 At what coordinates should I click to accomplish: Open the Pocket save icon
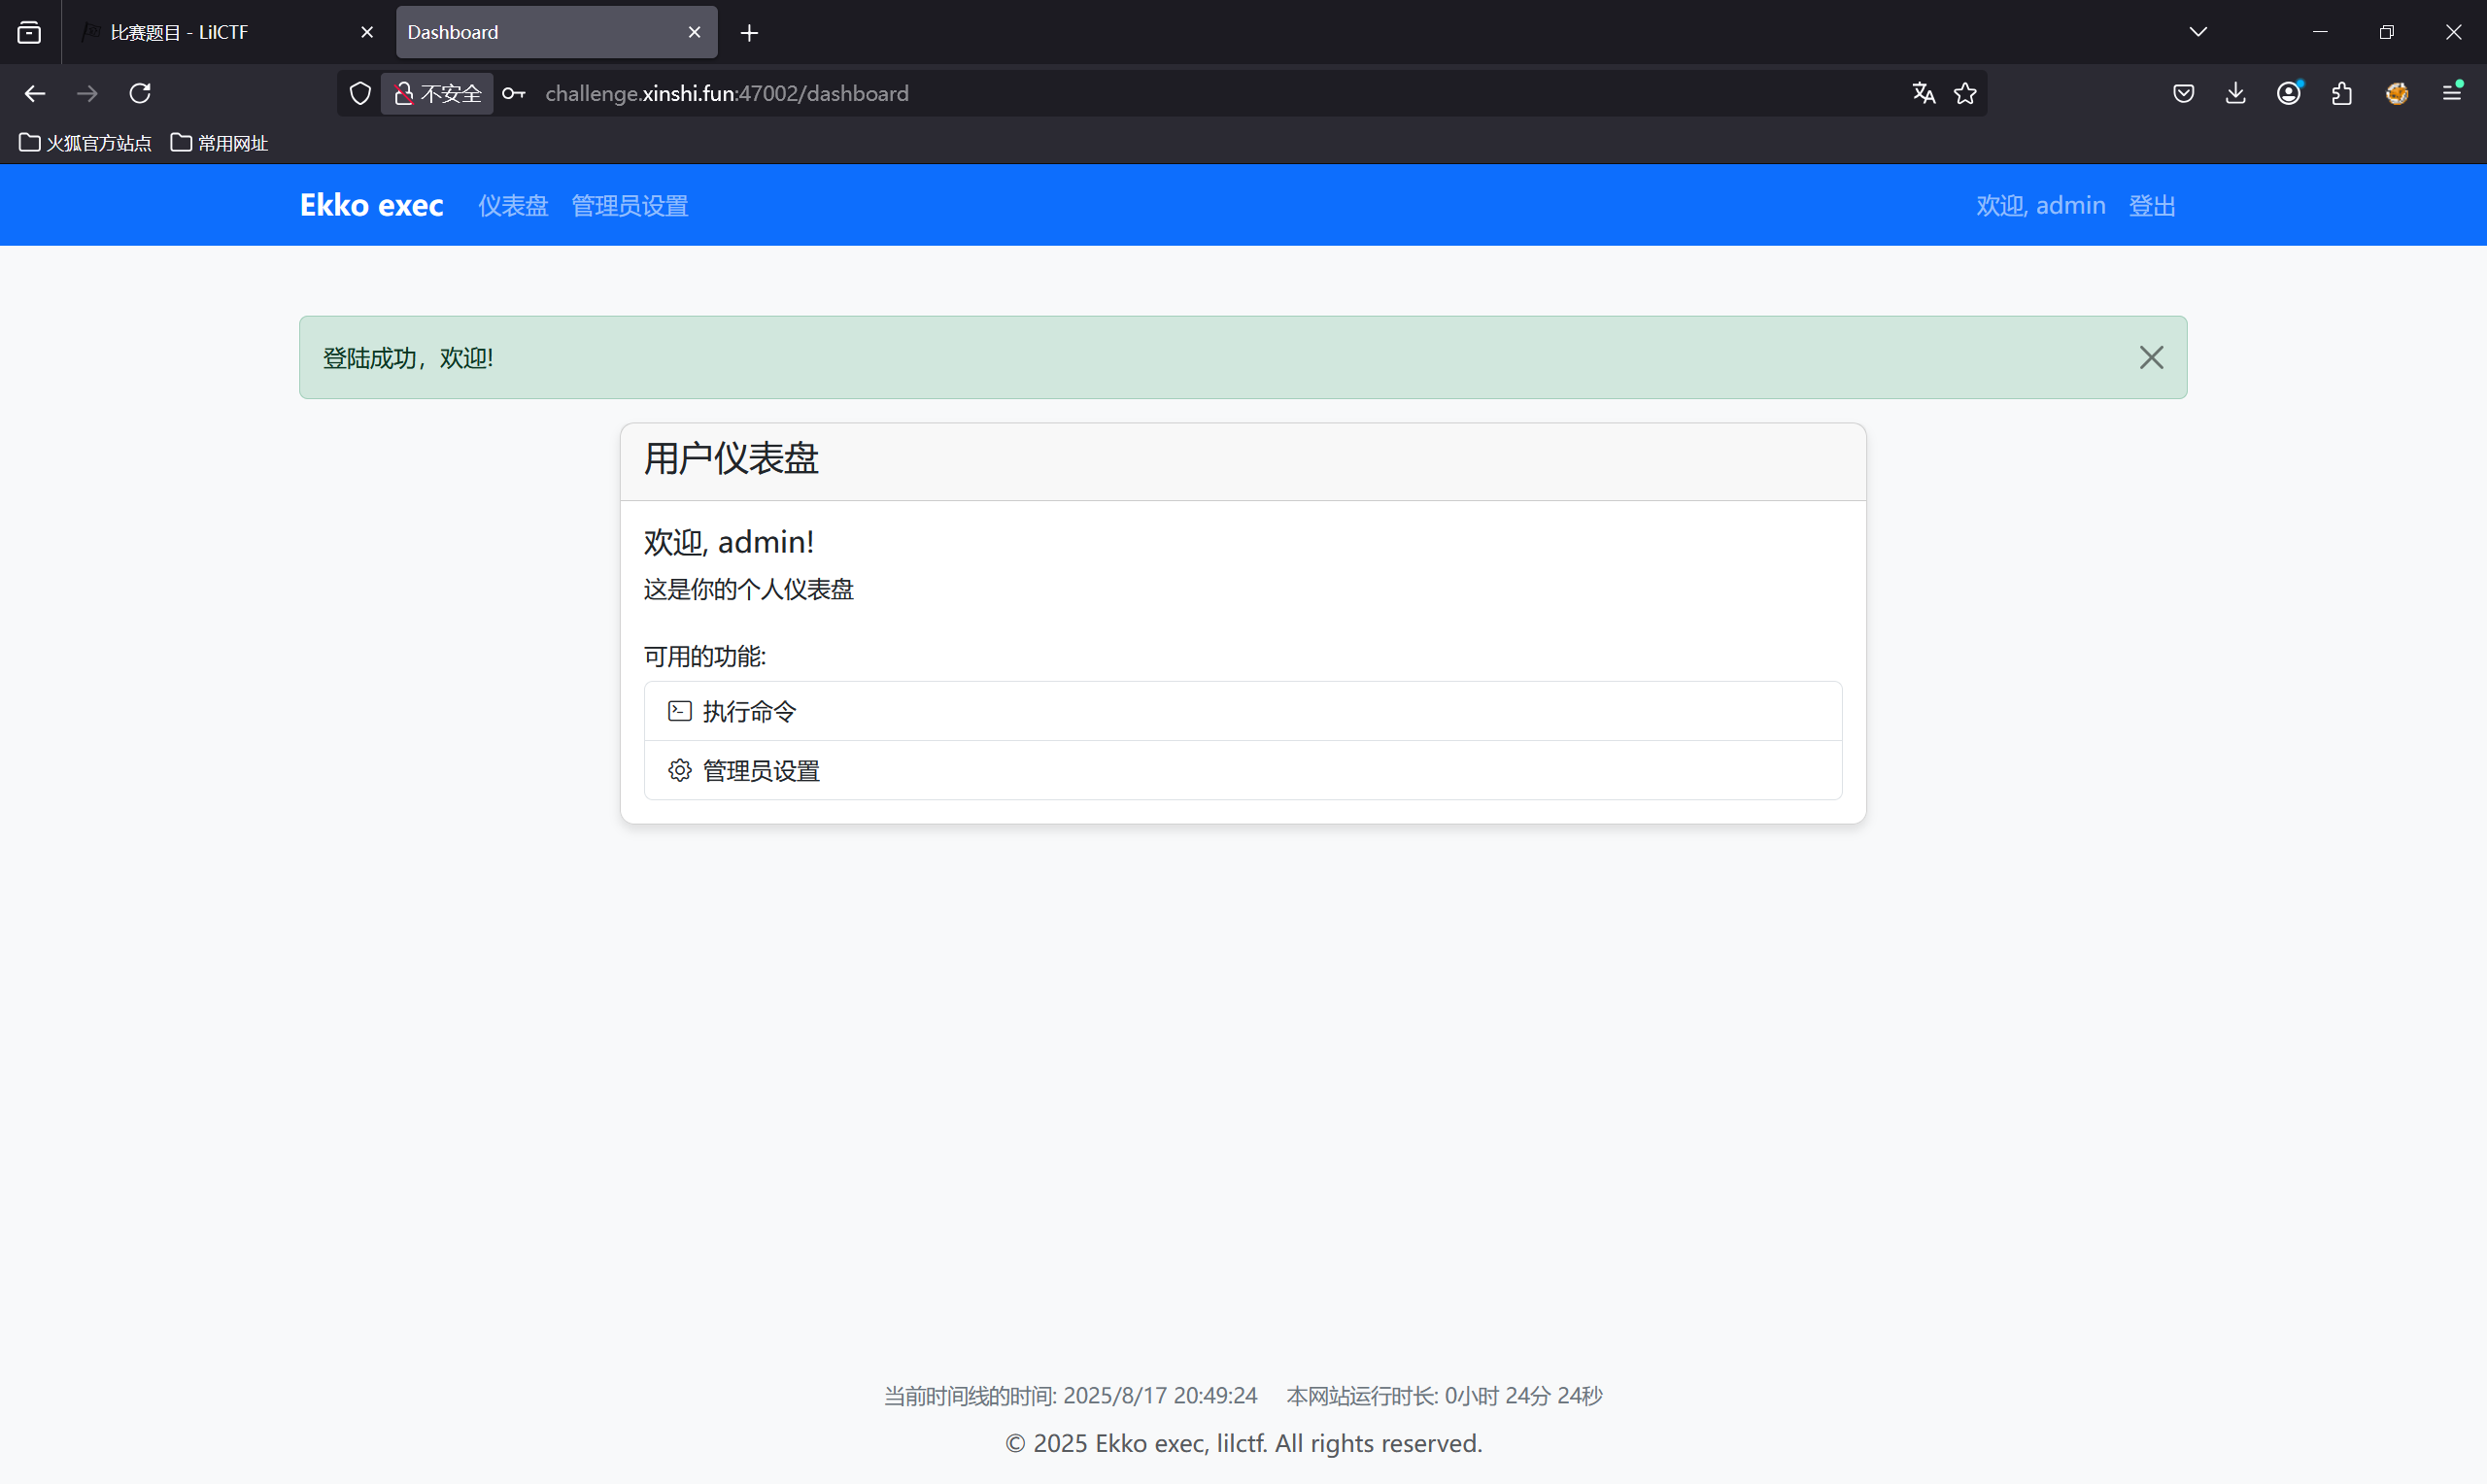point(2184,93)
